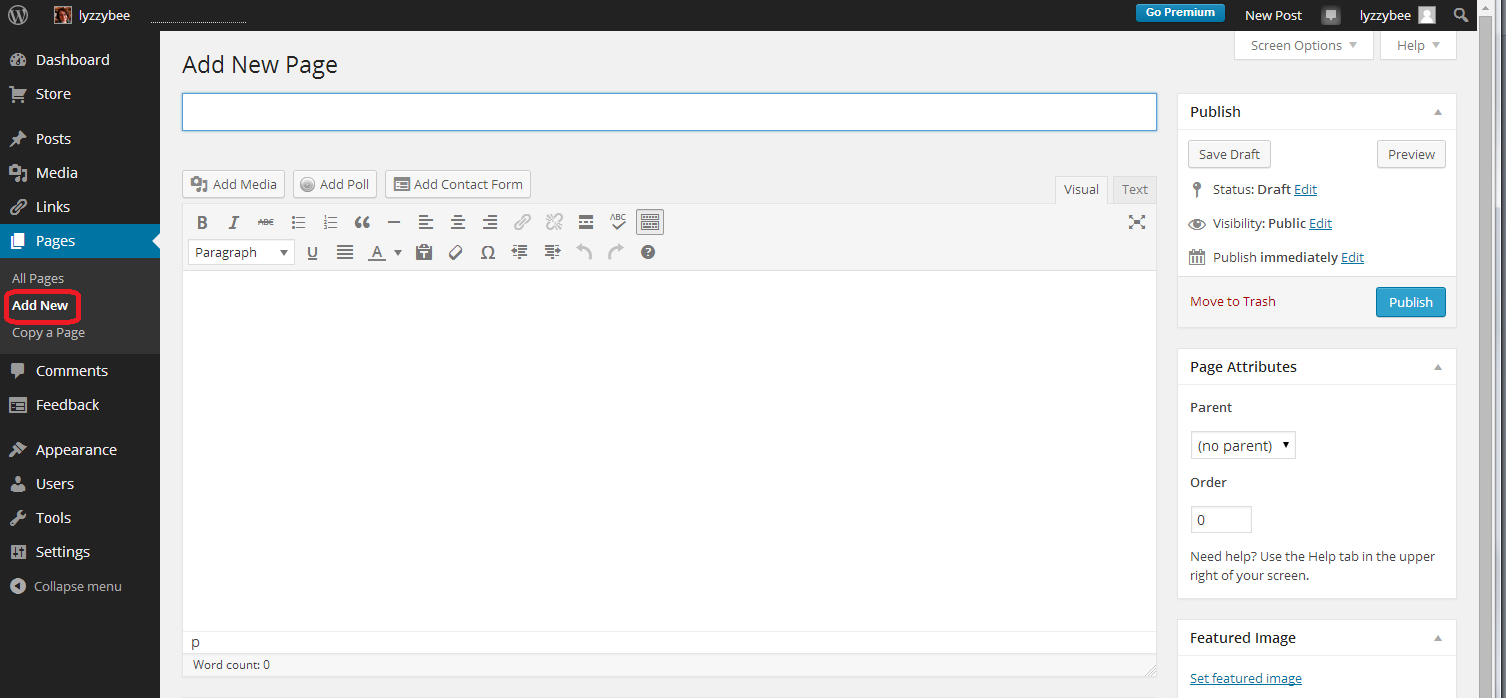Click the Set featured image link
Viewport: 1506px width, 698px height.
click(x=1245, y=678)
